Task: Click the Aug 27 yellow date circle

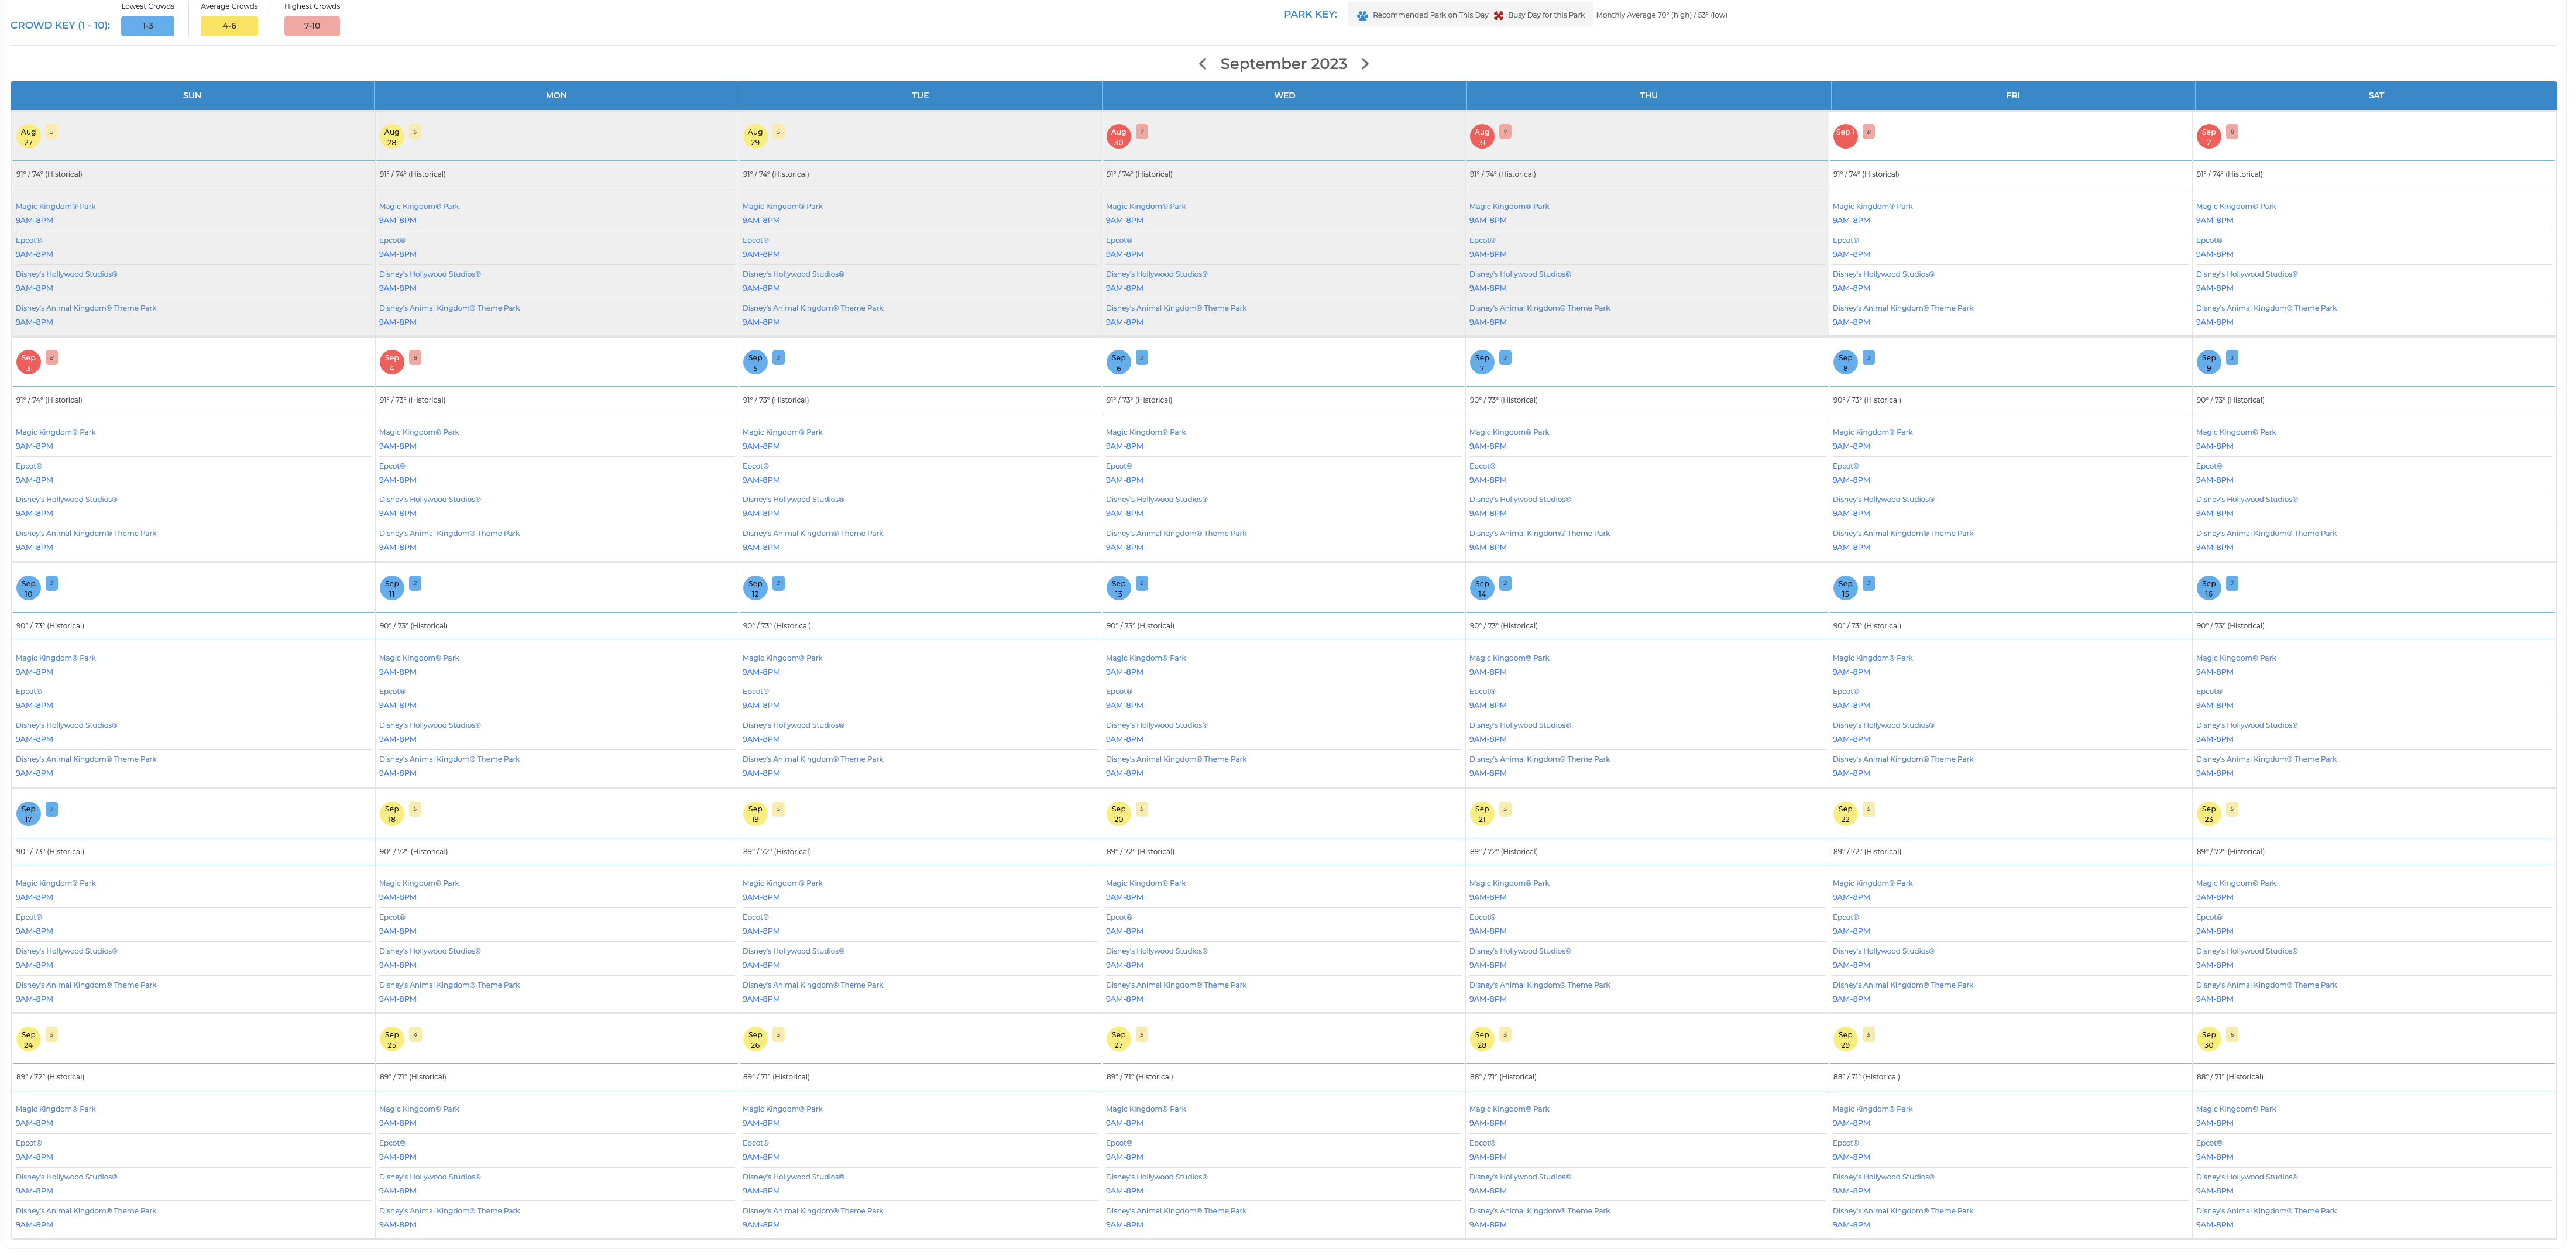Action: pyautogui.click(x=28, y=136)
